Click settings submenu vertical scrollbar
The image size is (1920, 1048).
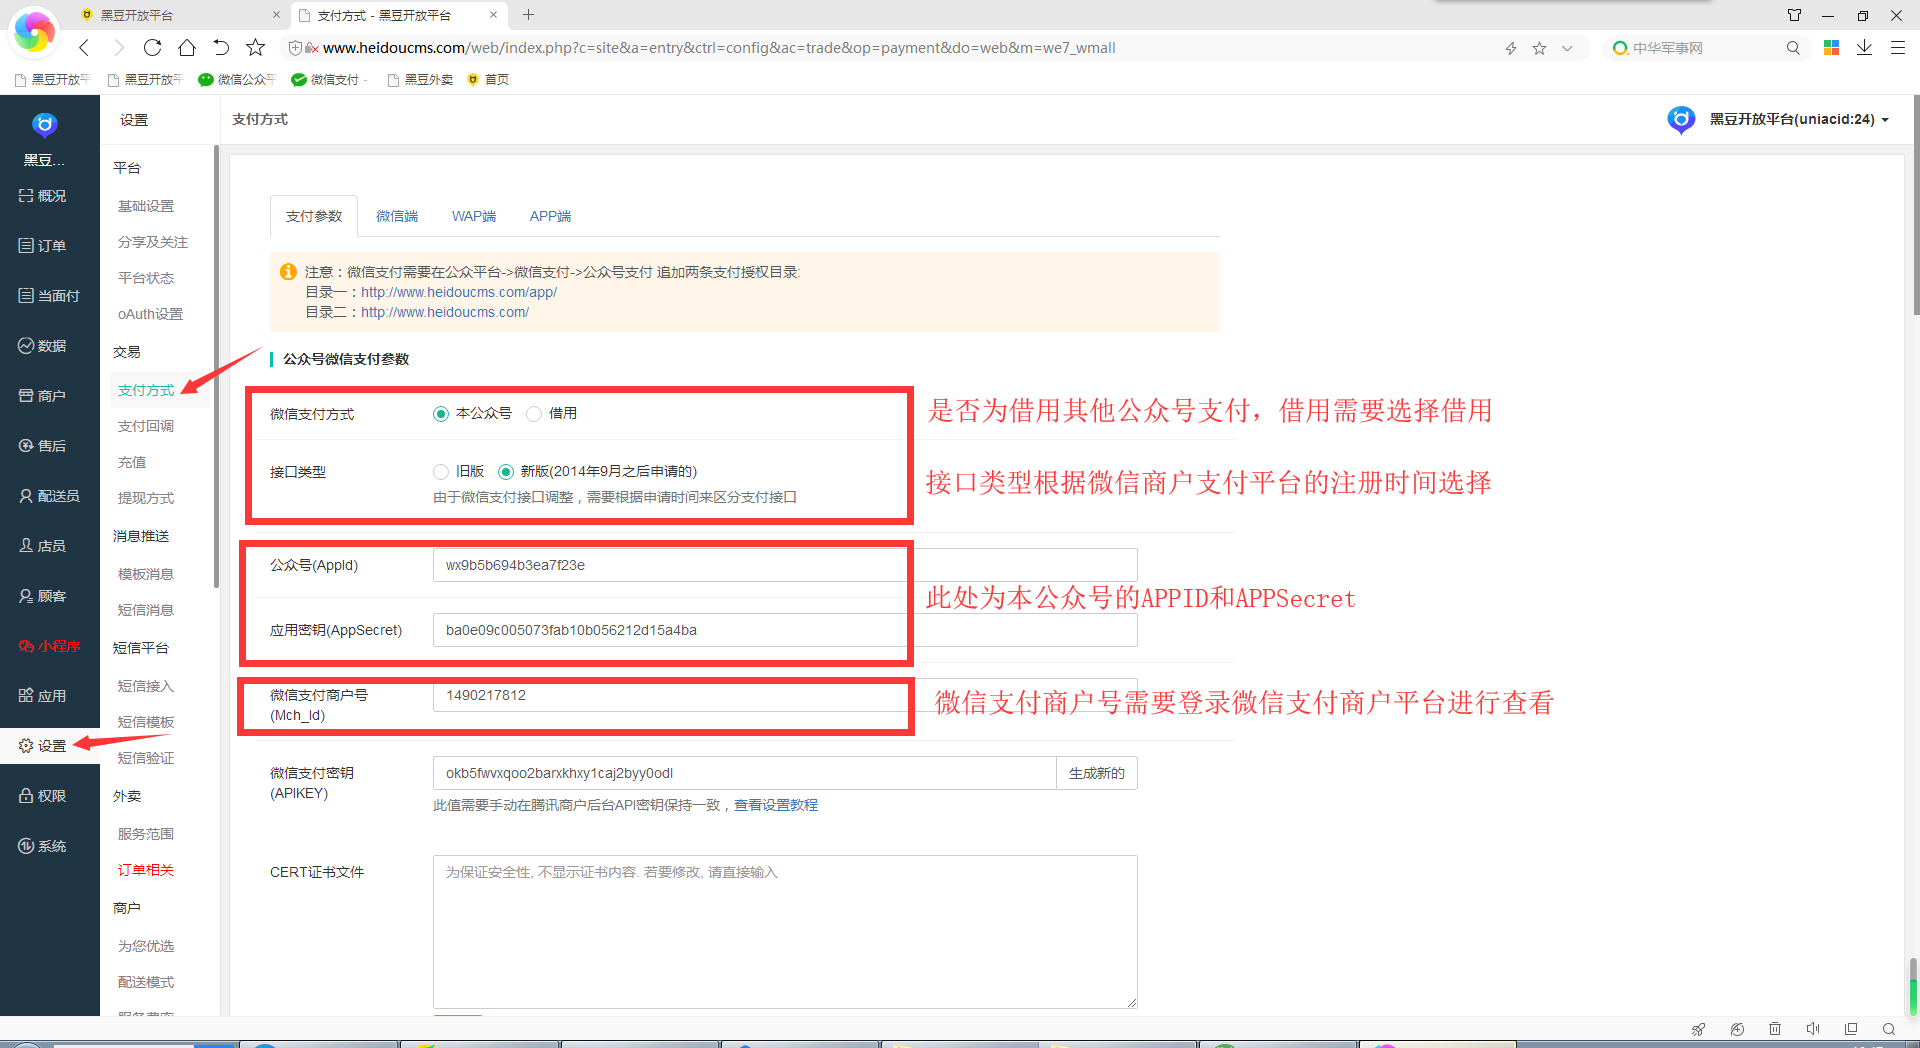(216, 367)
